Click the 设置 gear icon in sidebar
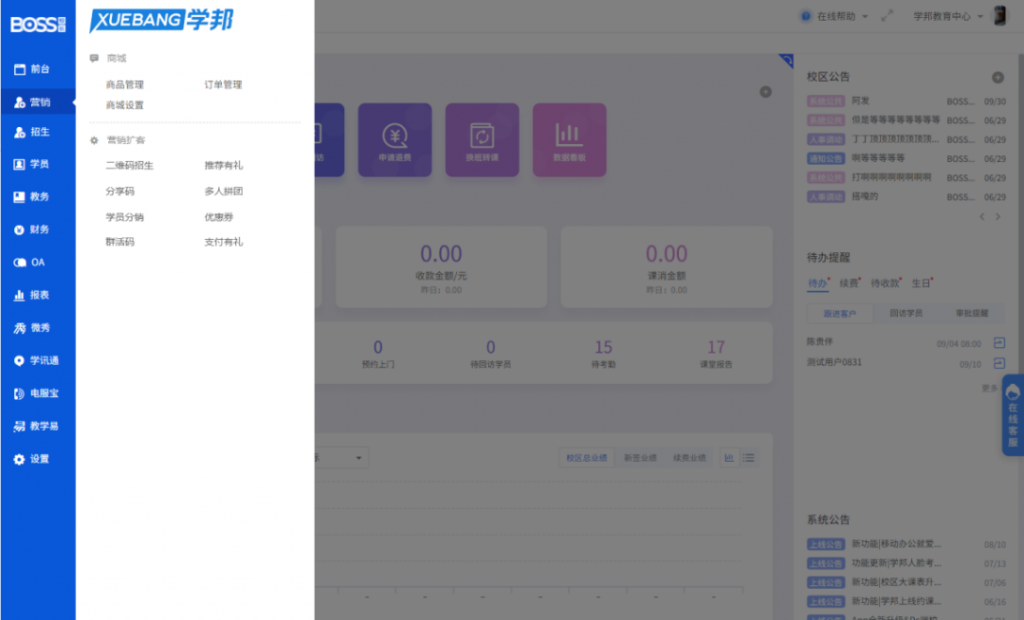This screenshot has width=1024, height=620. click(x=19, y=459)
